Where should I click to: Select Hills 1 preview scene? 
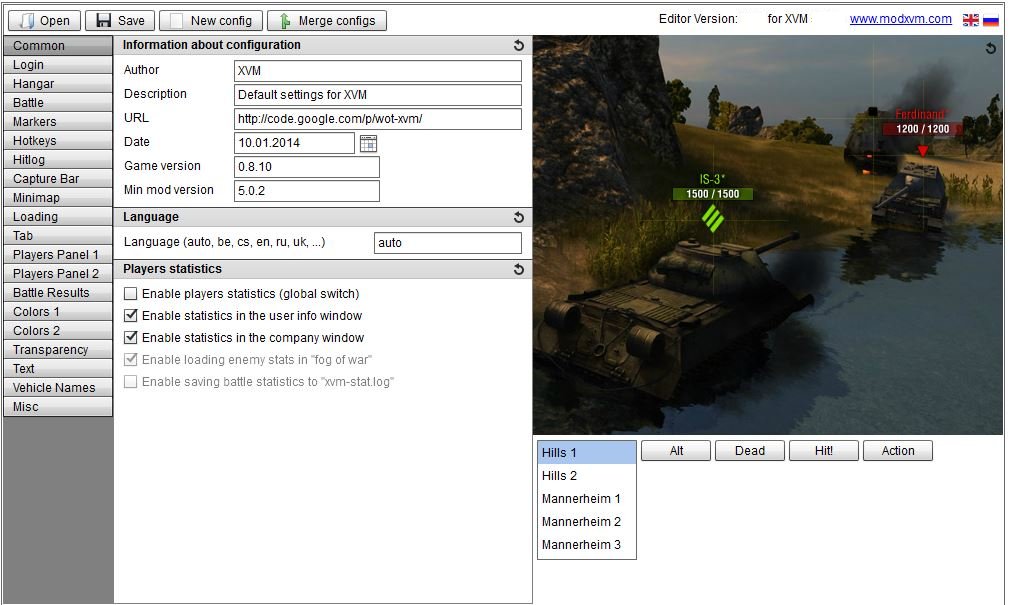coord(587,452)
